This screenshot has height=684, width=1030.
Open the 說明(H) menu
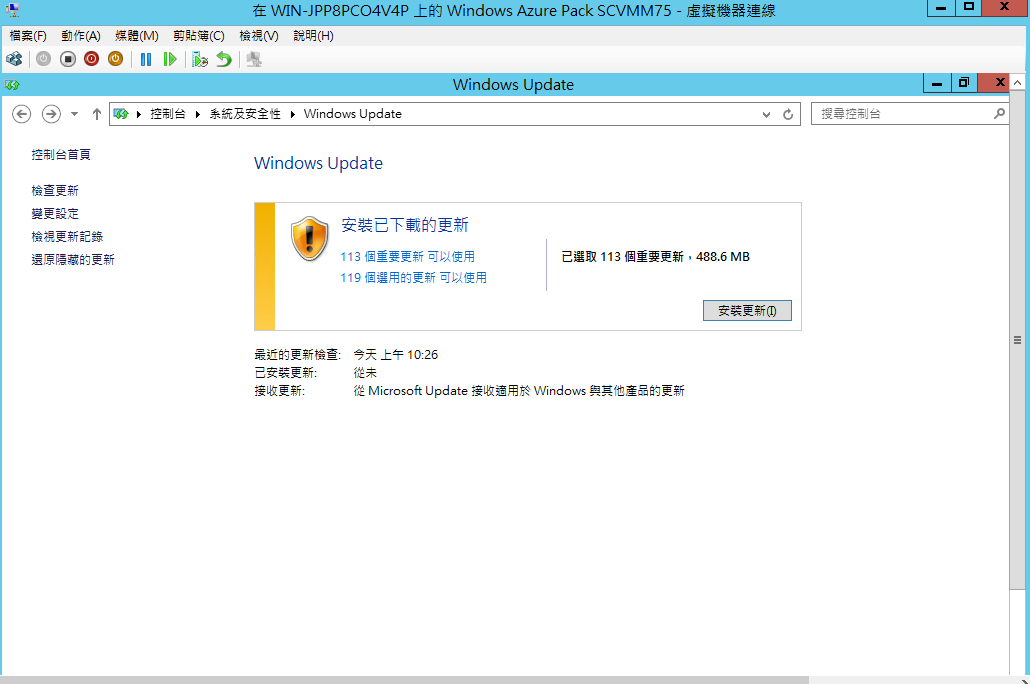click(313, 35)
